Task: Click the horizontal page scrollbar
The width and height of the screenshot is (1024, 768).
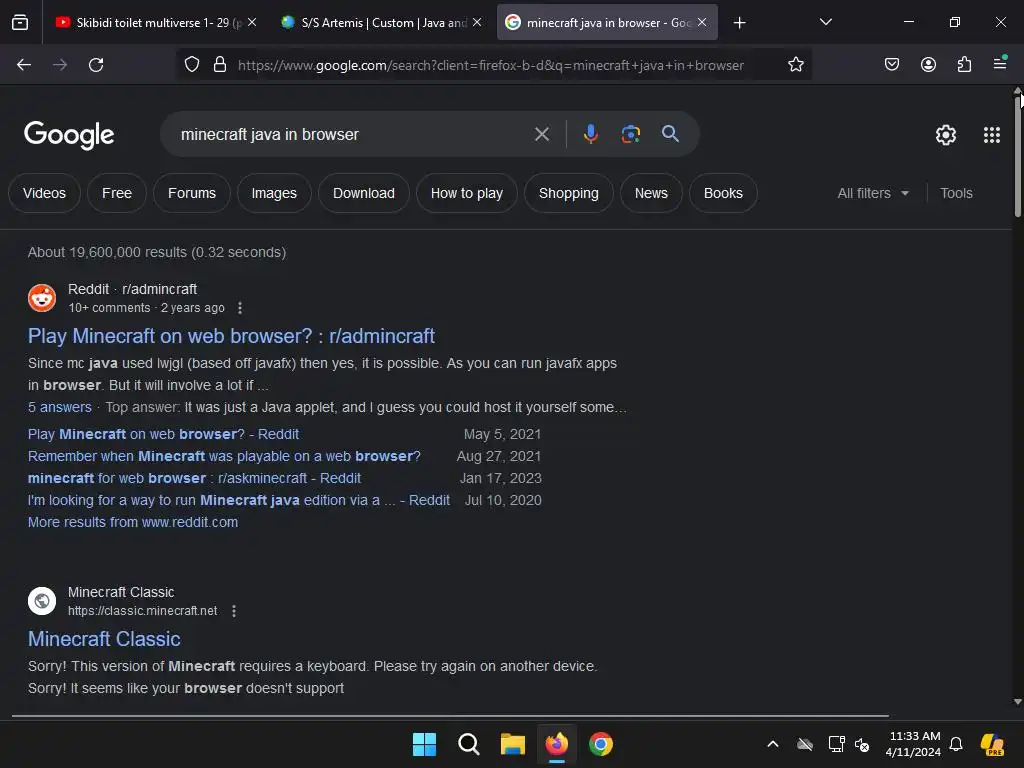Action: [x=451, y=716]
